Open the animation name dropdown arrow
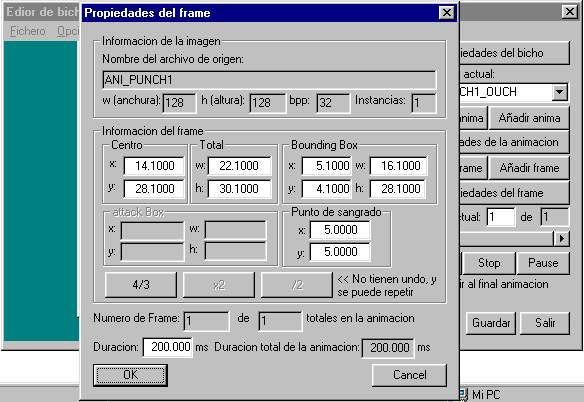This screenshot has width=584, height=402. (559, 92)
